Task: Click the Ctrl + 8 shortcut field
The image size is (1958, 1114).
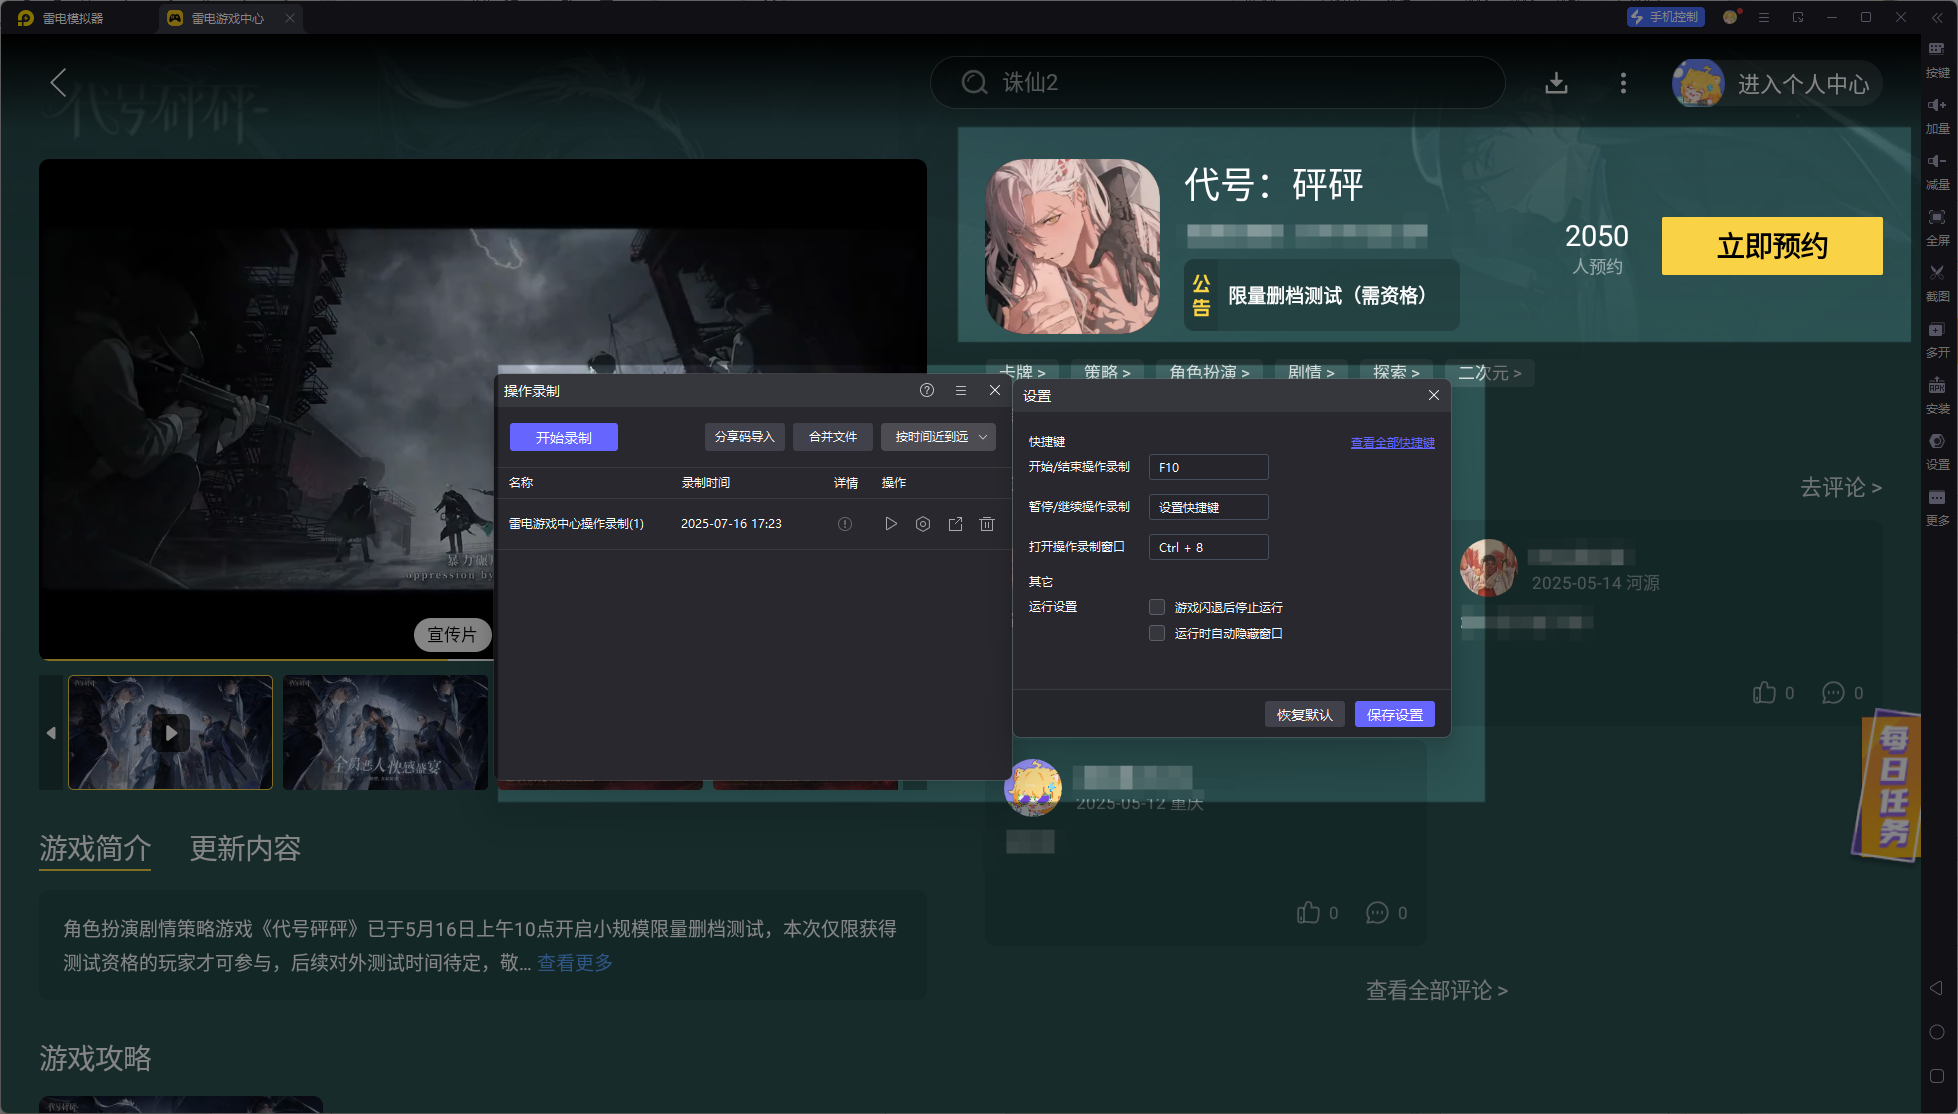Action: click(1208, 547)
